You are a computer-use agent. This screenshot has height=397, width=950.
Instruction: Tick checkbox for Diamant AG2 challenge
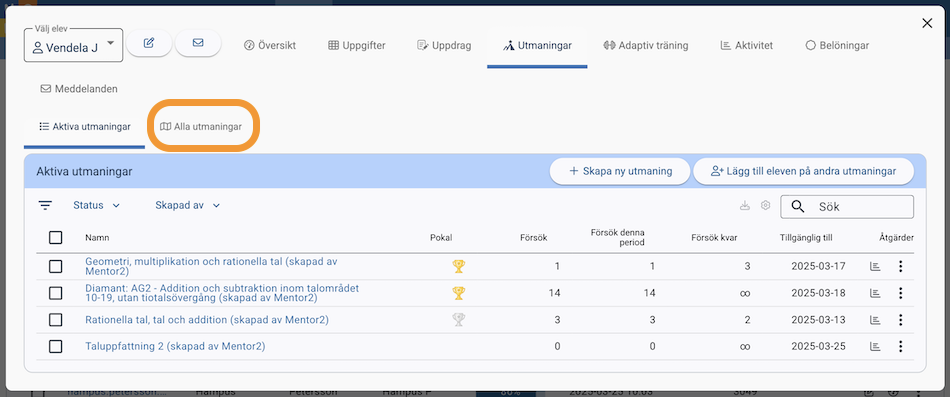click(x=56, y=293)
